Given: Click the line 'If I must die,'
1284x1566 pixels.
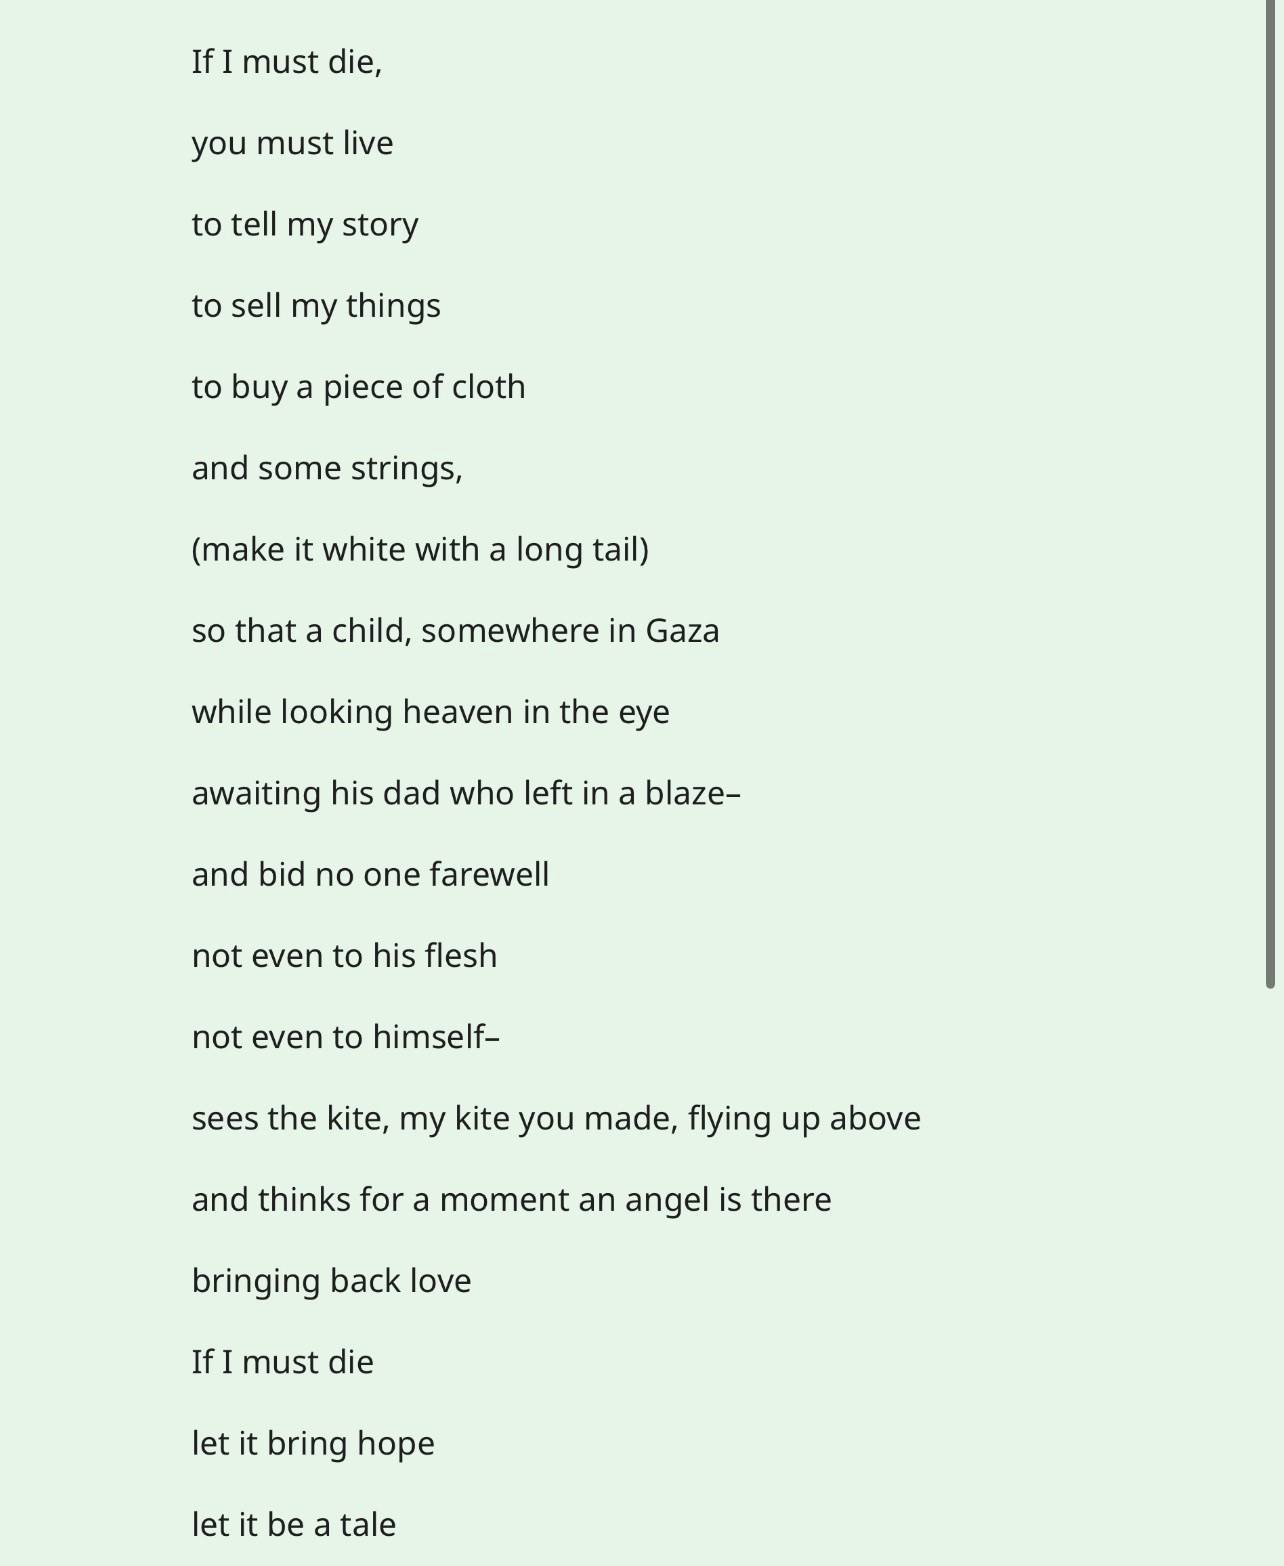Looking at the screenshot, I should click(x=287, y=62).
